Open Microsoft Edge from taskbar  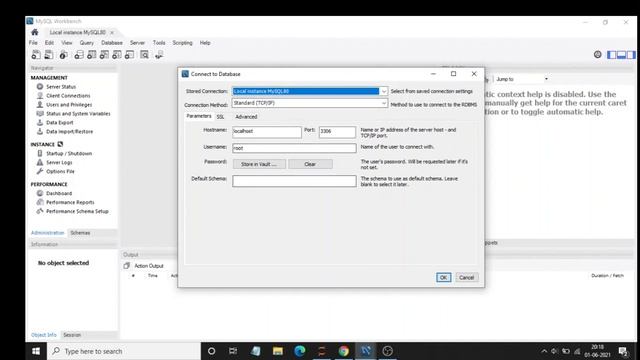click(300, 351)
